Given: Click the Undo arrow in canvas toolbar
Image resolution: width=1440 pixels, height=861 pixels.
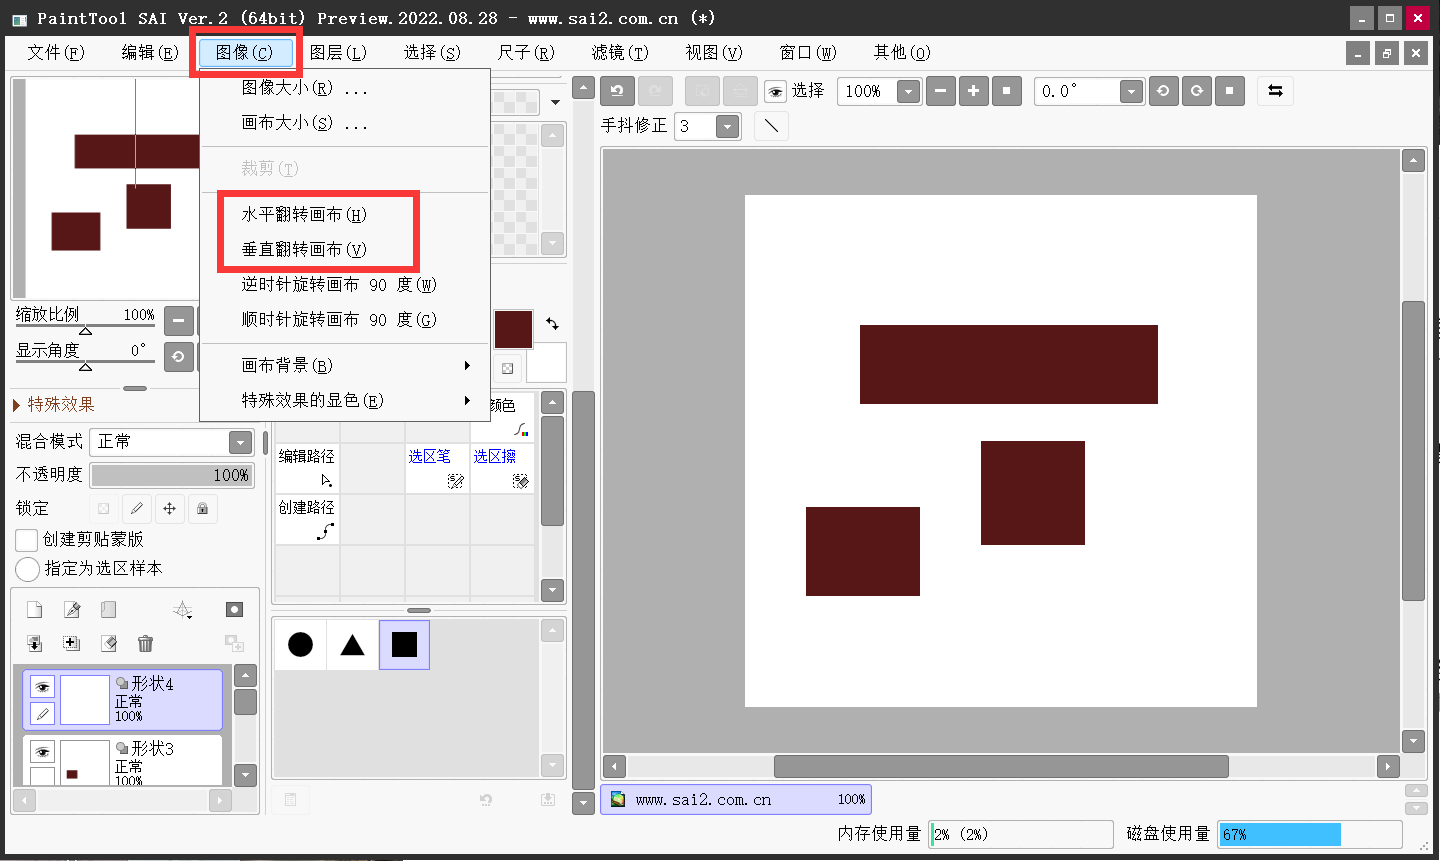Looking at the screenshot, I should click(617, 91).
